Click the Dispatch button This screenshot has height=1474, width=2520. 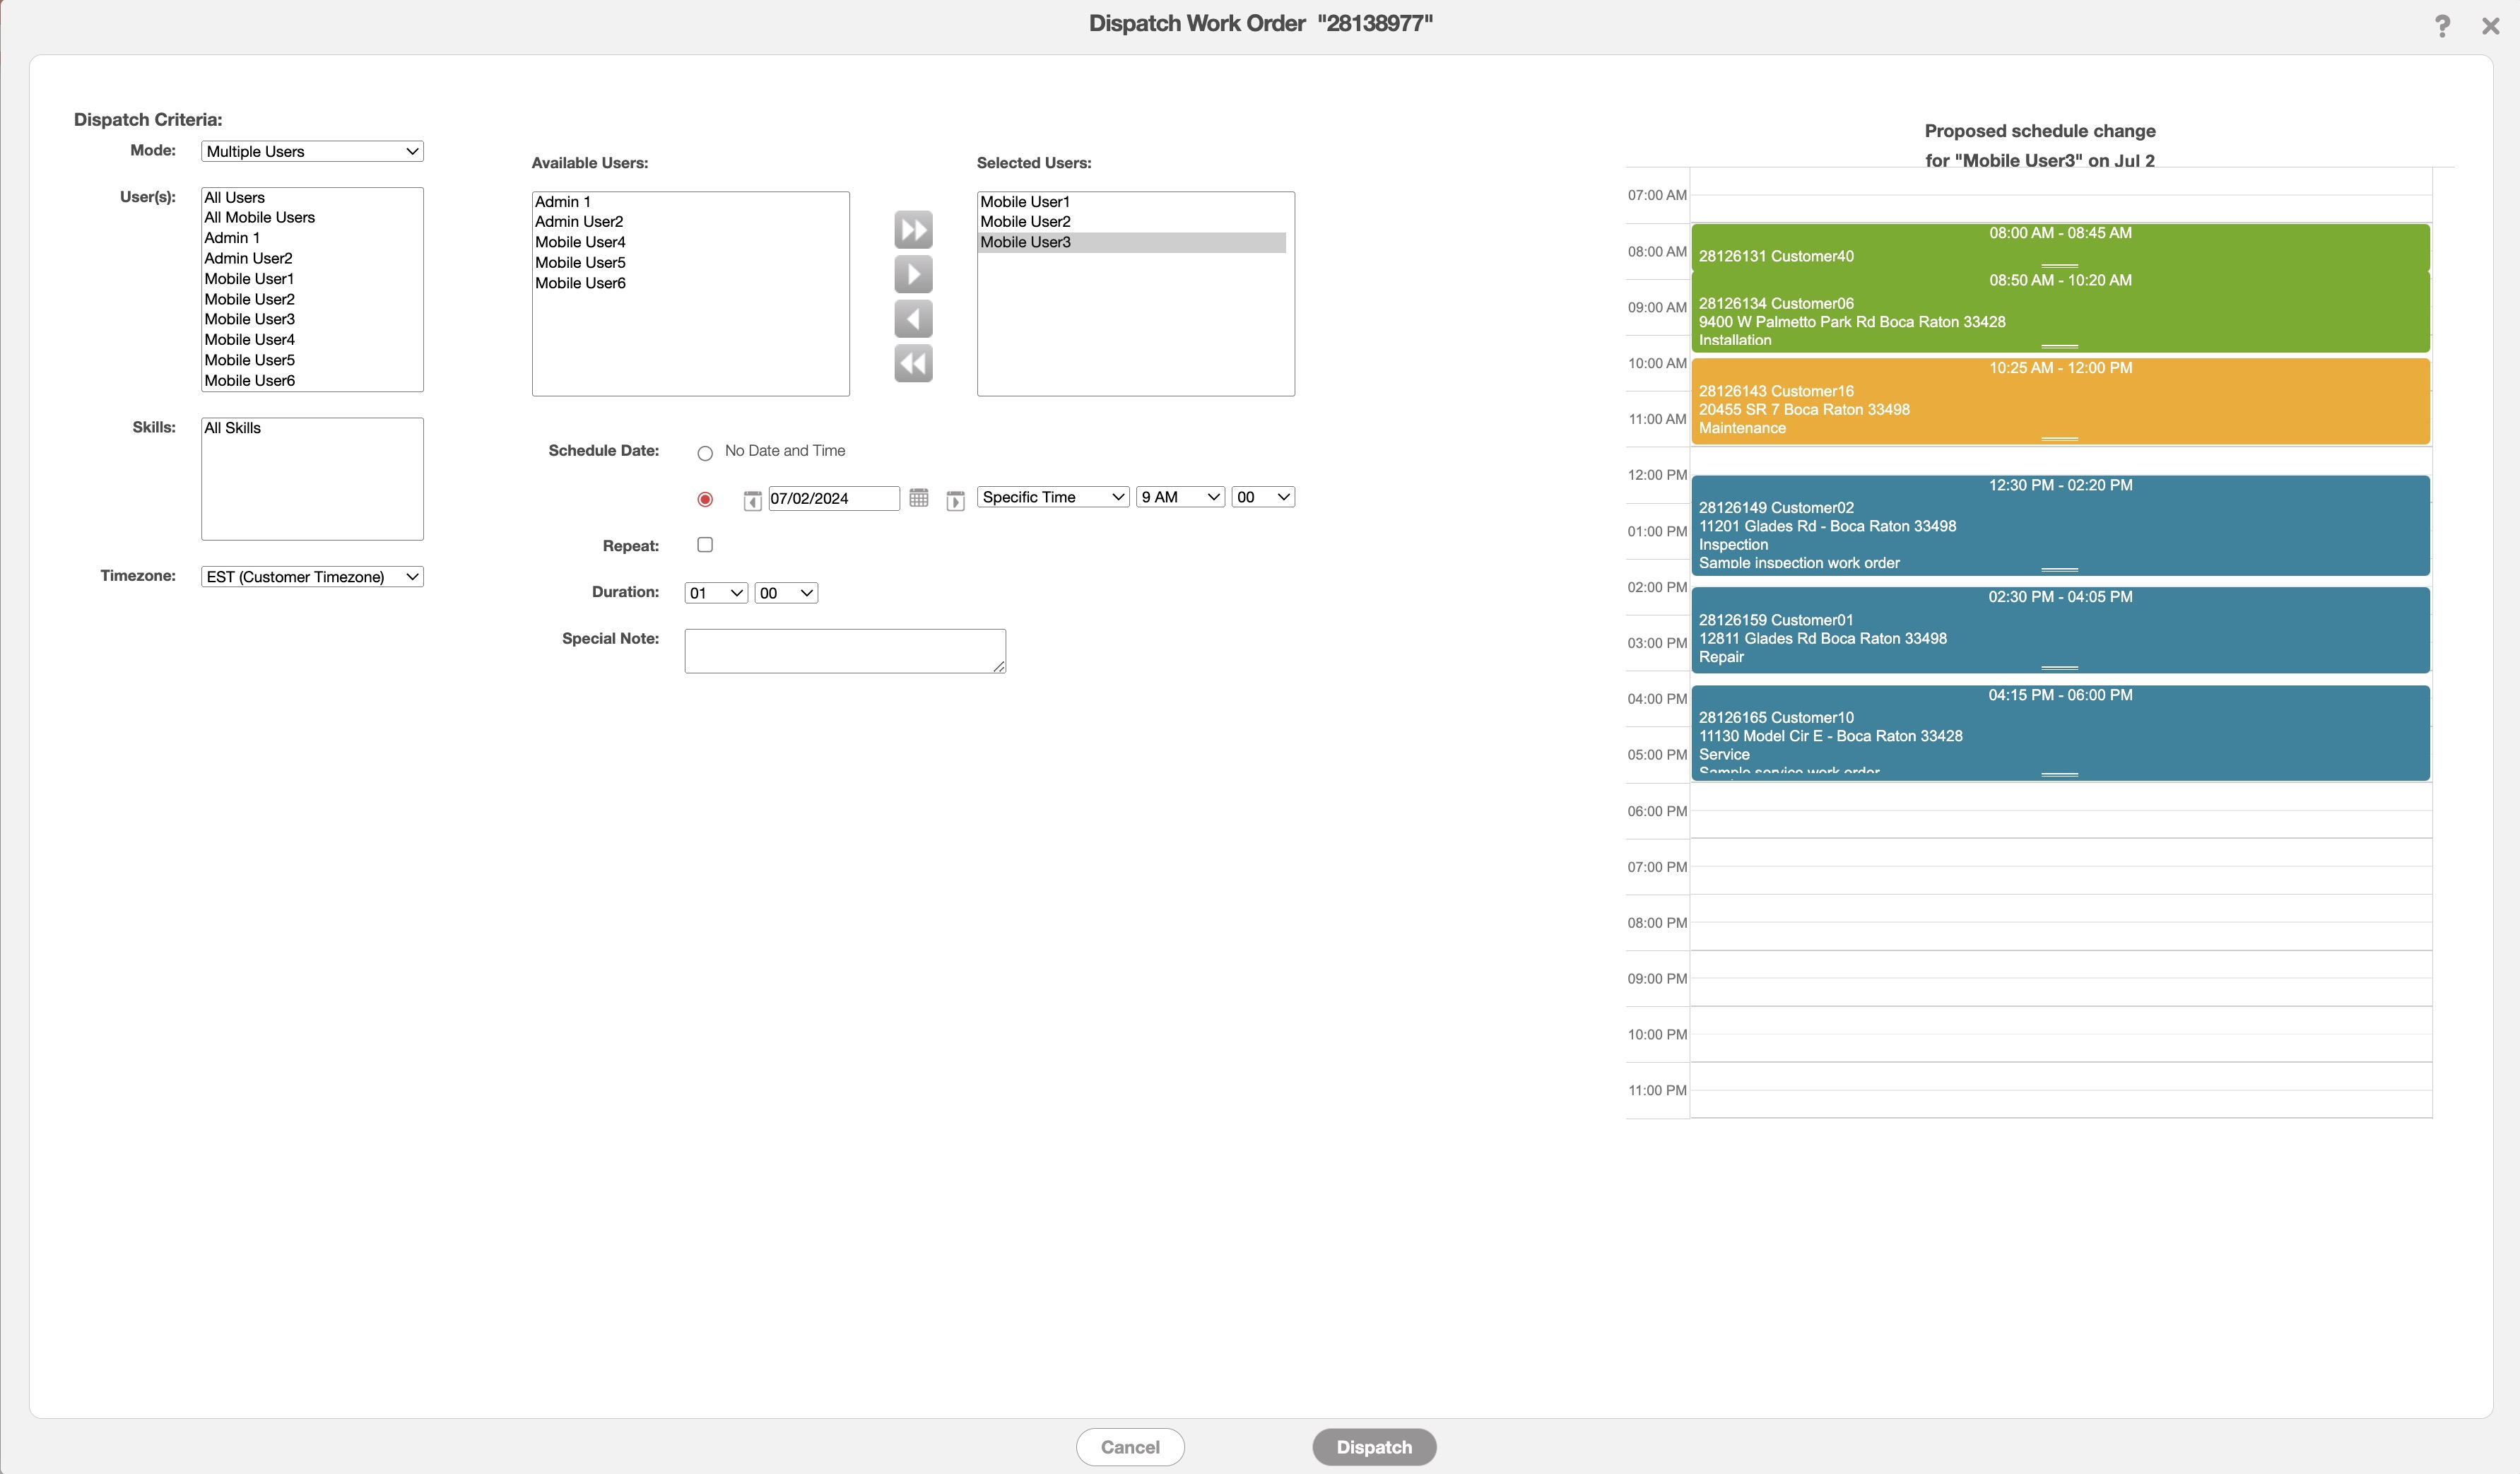(1373, 1447)
